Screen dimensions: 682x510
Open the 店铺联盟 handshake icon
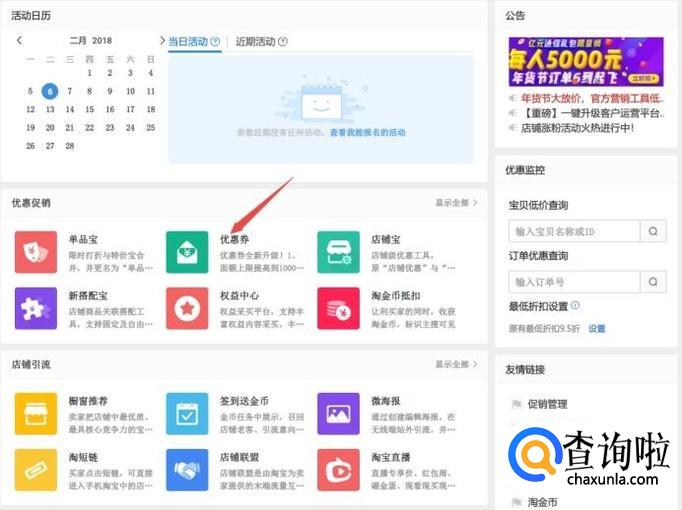(187, 470)
